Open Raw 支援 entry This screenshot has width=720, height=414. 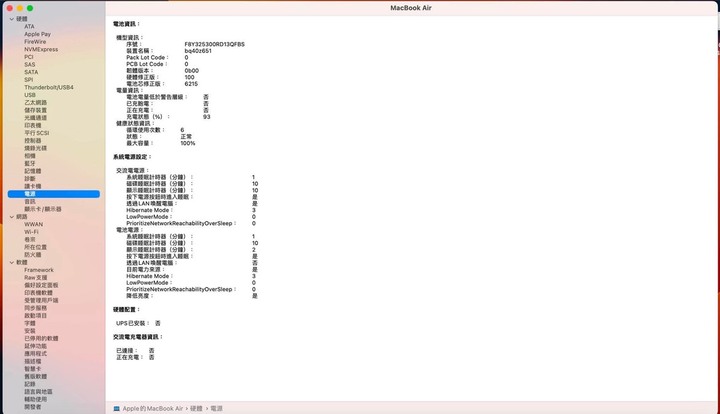tap(36, 278)
